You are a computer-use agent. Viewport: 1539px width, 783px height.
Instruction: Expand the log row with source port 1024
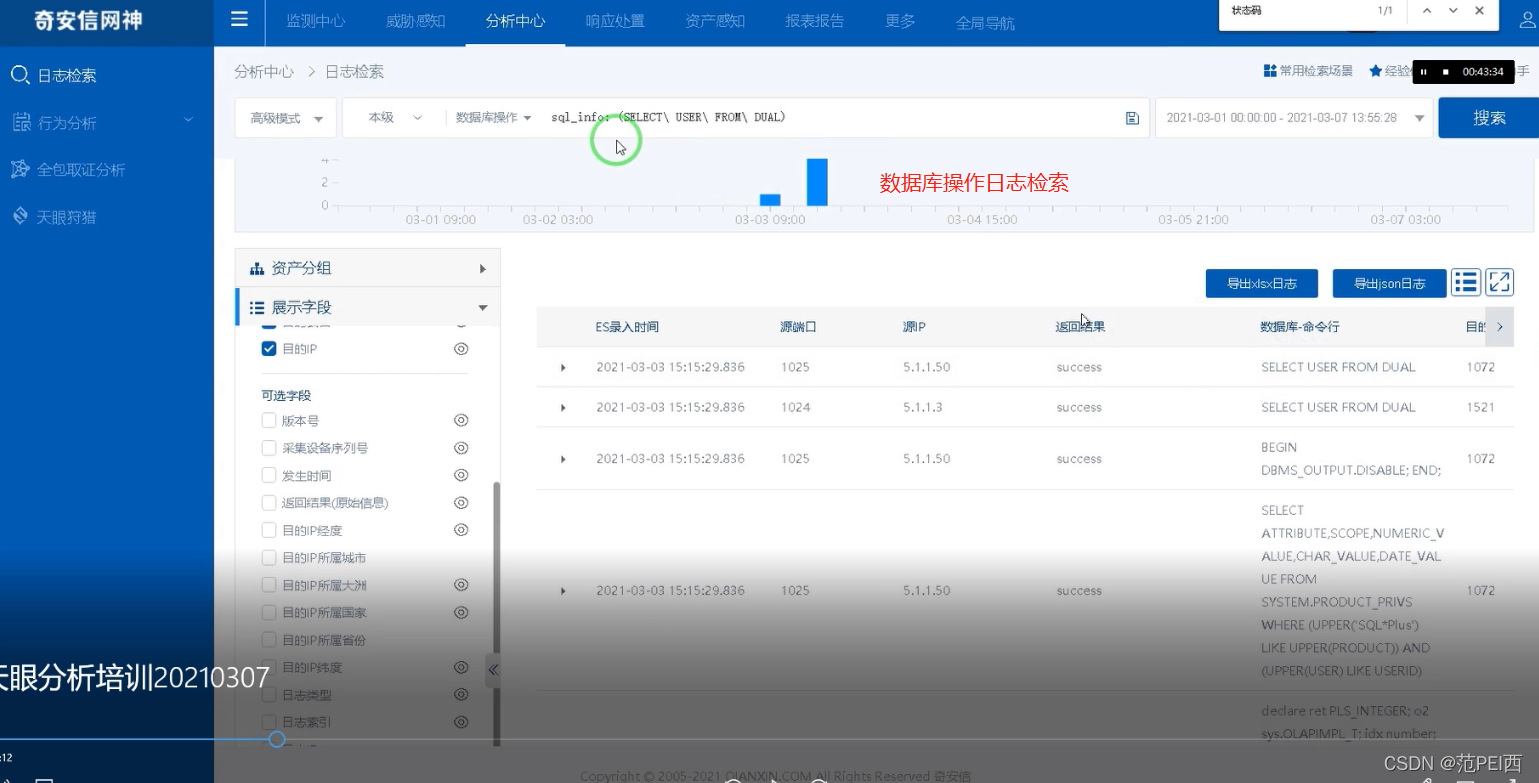[x=563, y=408]
